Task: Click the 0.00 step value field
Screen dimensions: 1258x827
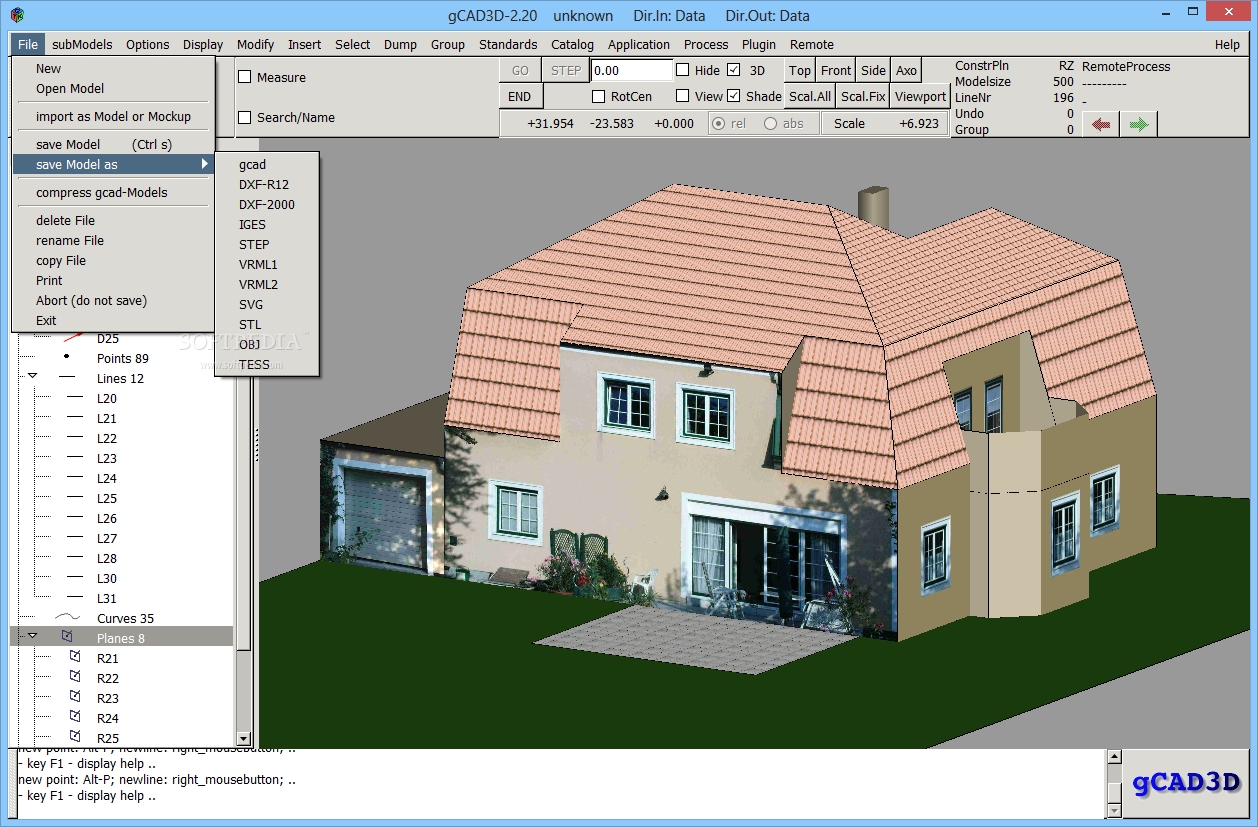Action: point(632,70)
